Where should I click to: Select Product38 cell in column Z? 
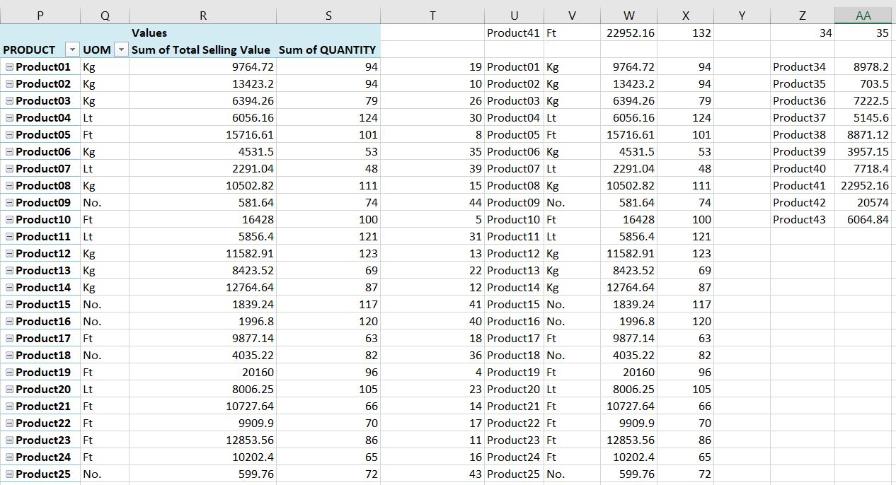pos(802,135)
